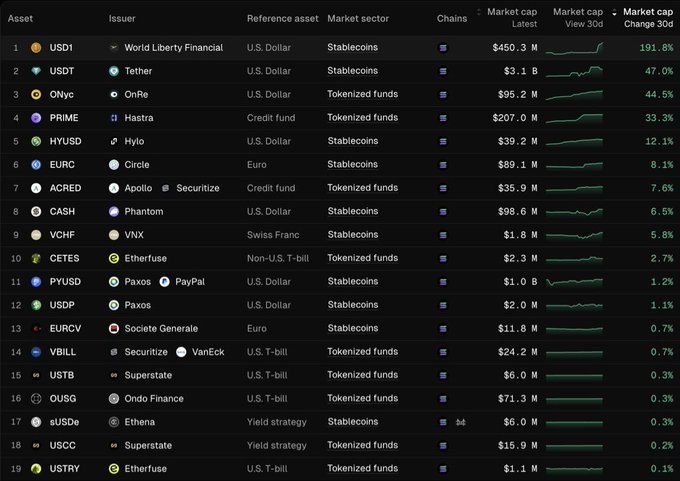Click the USD1 30-day market cap sparkline
The width and height of the screenshot is (680, 481).
(x=575, y=47)
